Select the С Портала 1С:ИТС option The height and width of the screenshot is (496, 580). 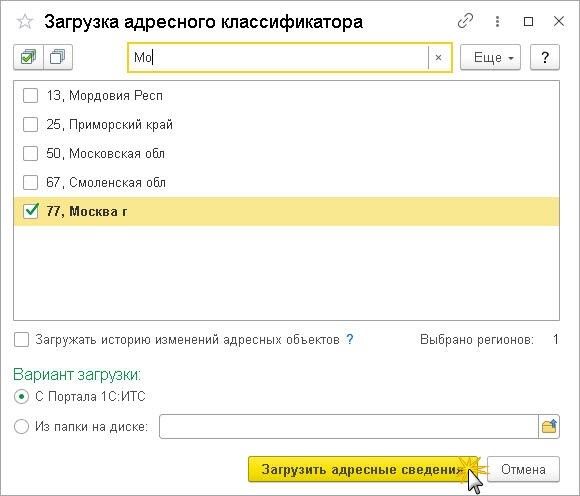tap(21, 397)
